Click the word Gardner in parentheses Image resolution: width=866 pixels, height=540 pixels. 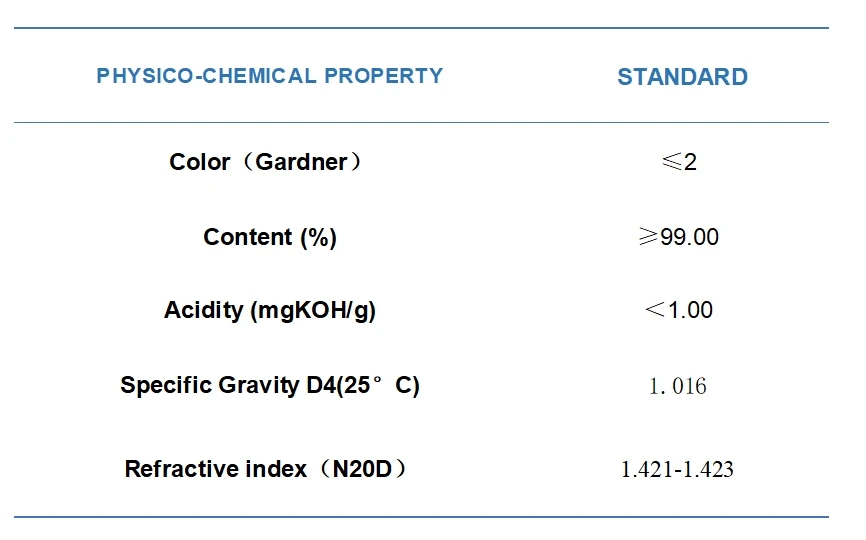tap(302, 162)
